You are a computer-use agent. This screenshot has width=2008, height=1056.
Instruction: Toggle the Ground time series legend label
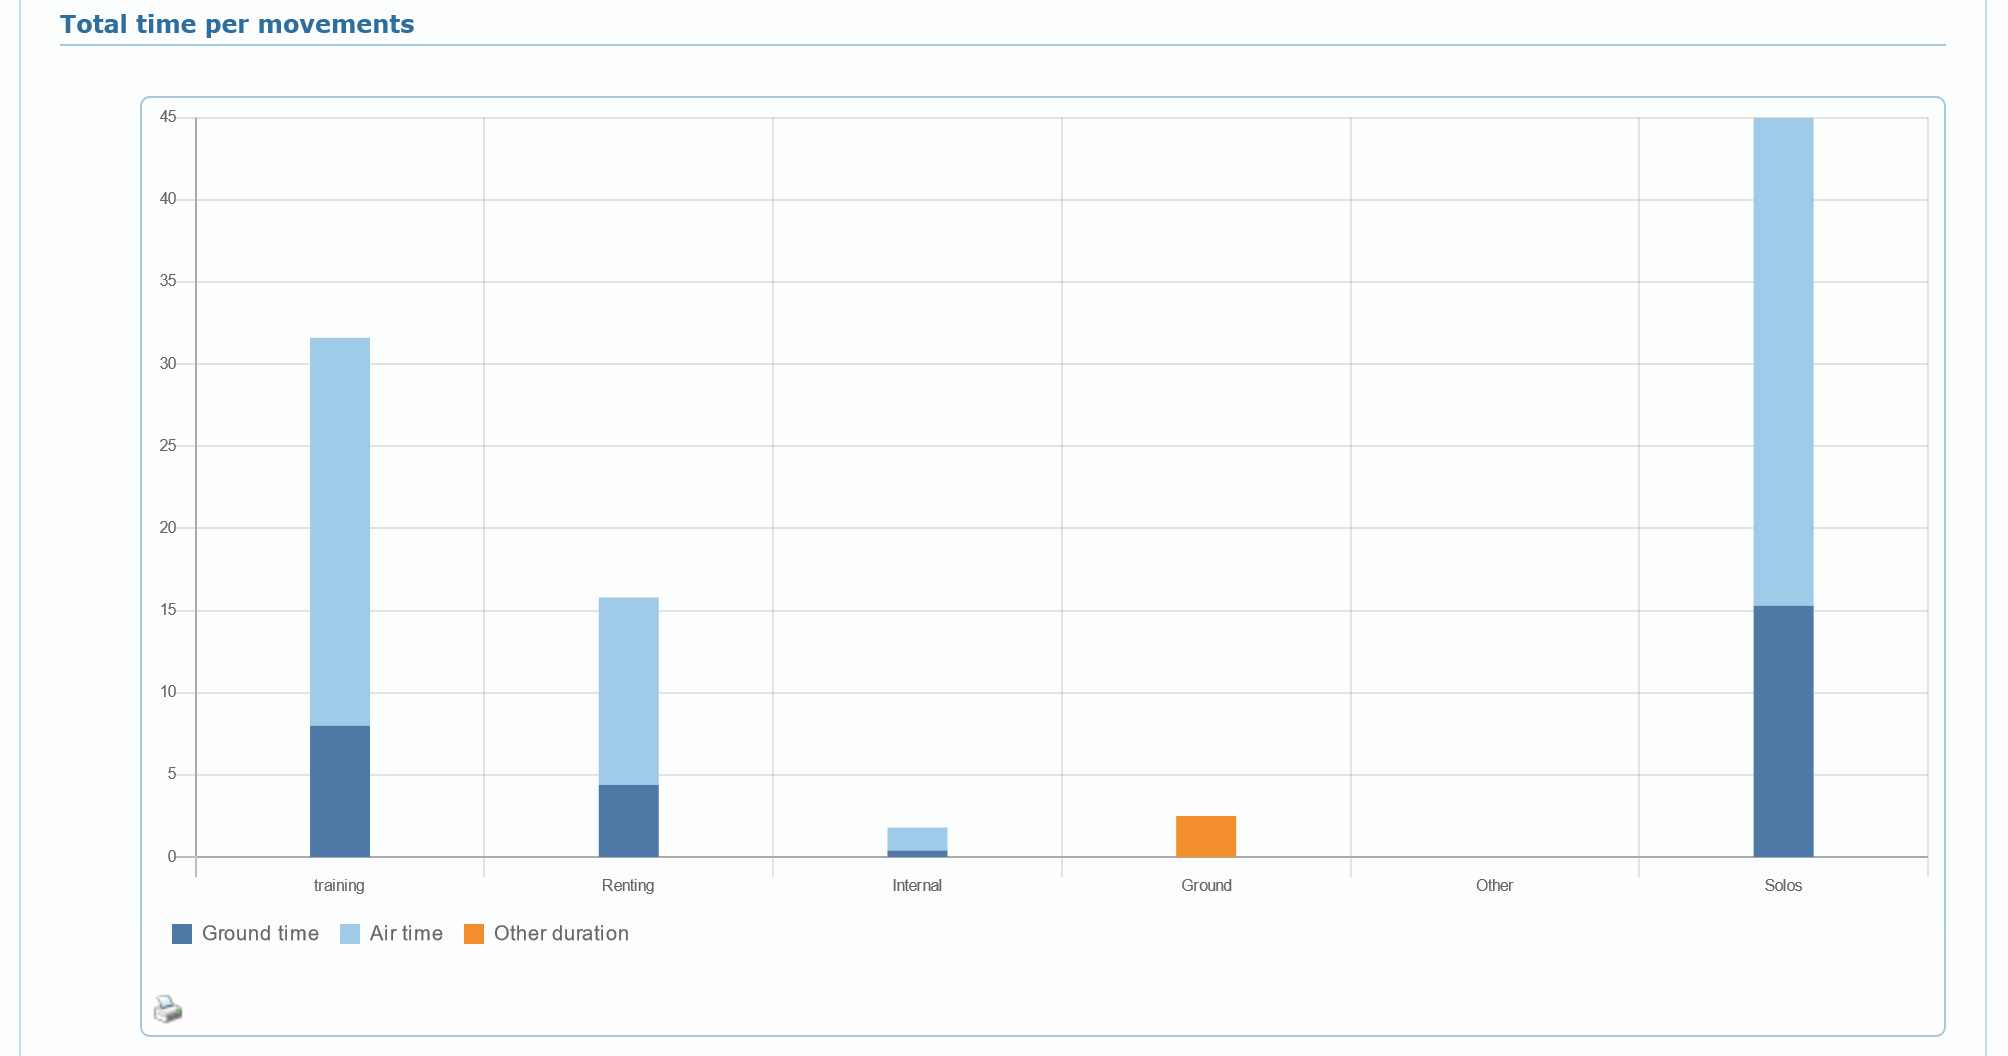pos(260,934)
